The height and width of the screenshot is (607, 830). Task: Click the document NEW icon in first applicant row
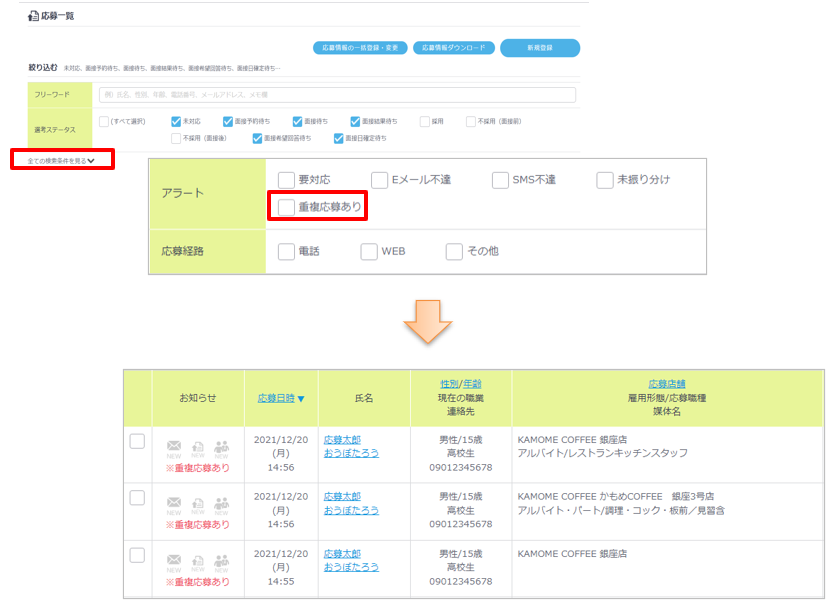click(x=198, y=445)
